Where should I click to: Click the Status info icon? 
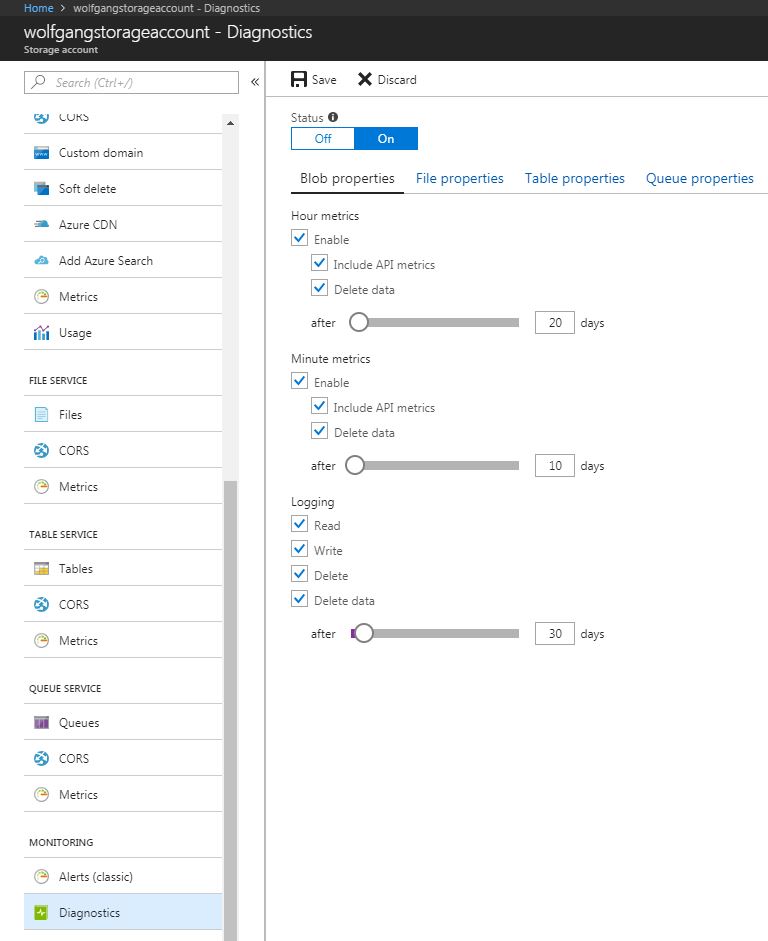pyautogui.click(x=333, y=117)
